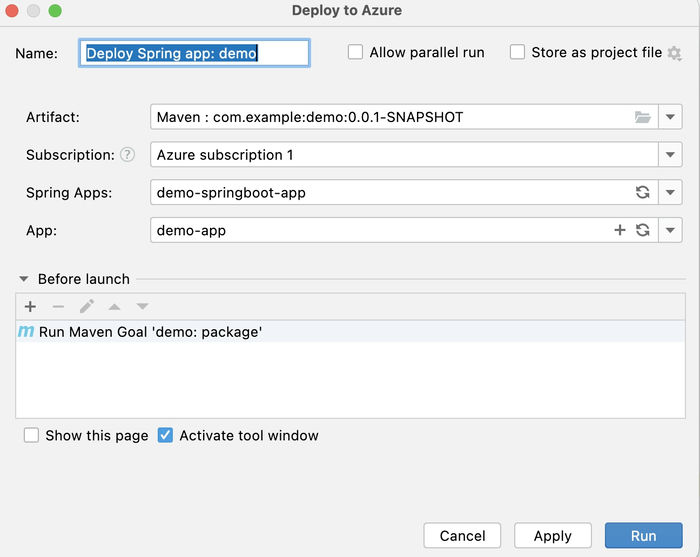Move the Before launch task up
The width and height of the screenshot is (700, 557).
pos(114,307)
